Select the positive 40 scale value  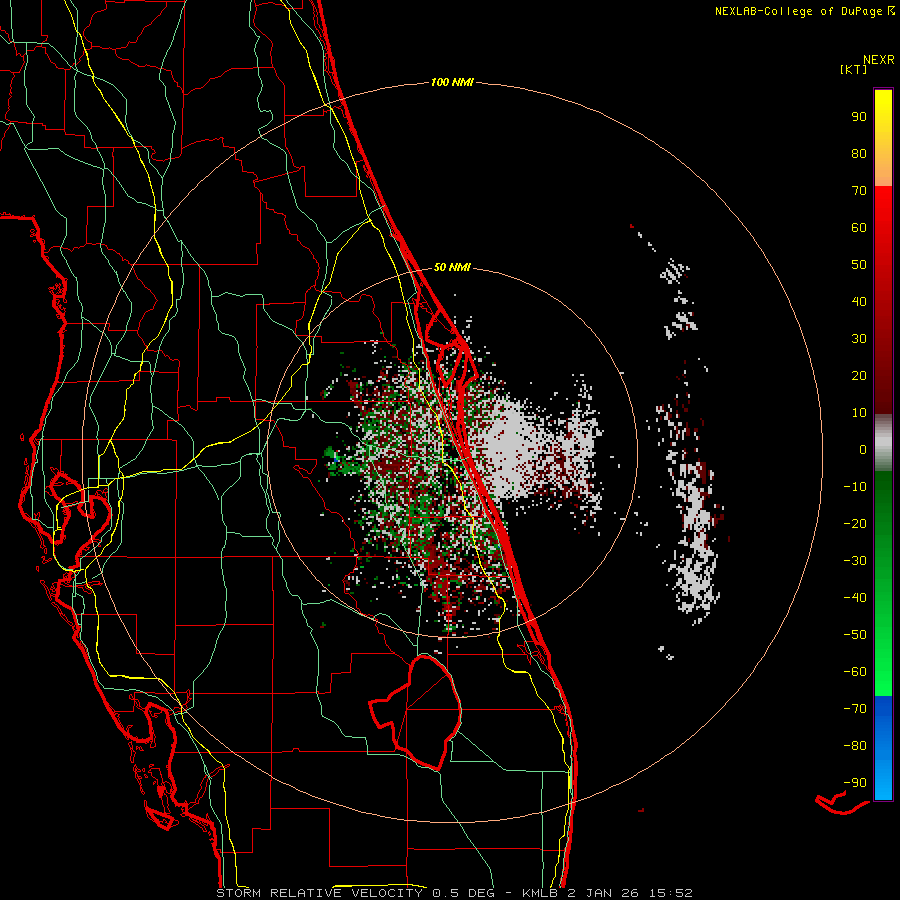tap(859, 301)
